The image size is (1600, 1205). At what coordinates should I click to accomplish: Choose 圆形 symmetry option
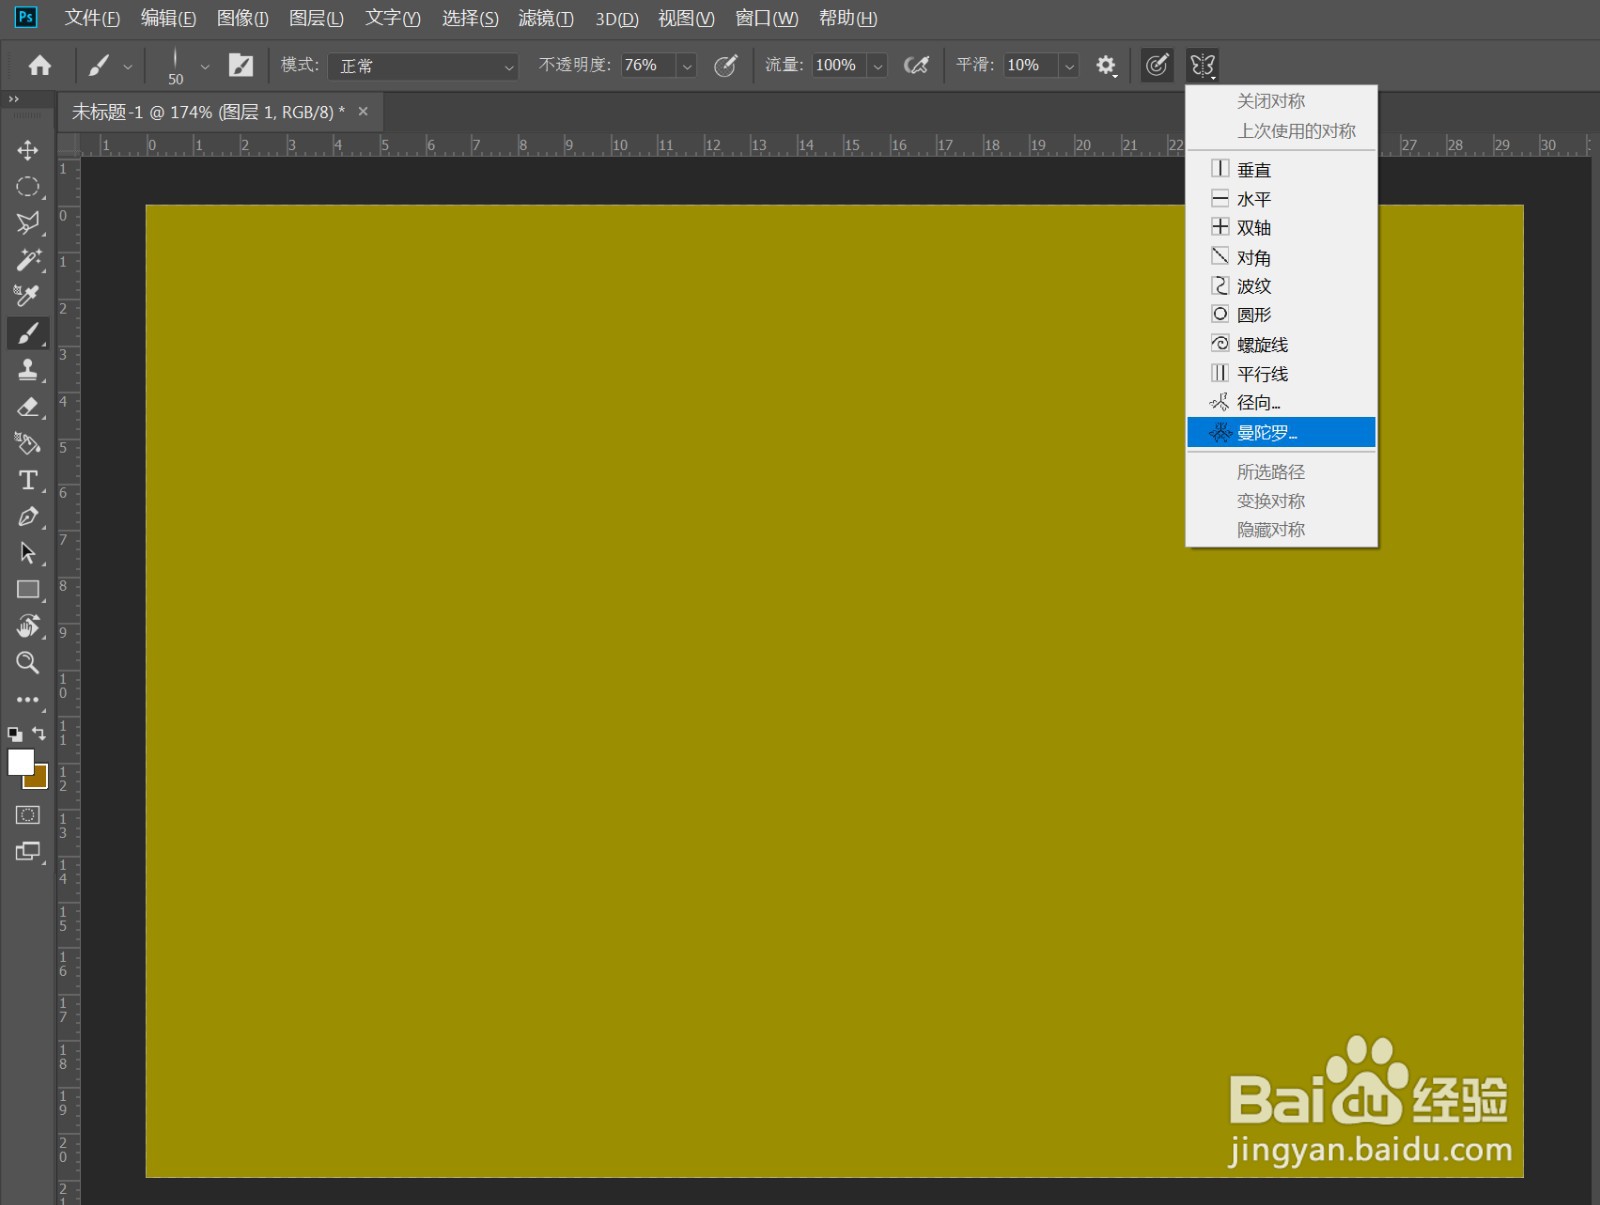(1281, 315)
